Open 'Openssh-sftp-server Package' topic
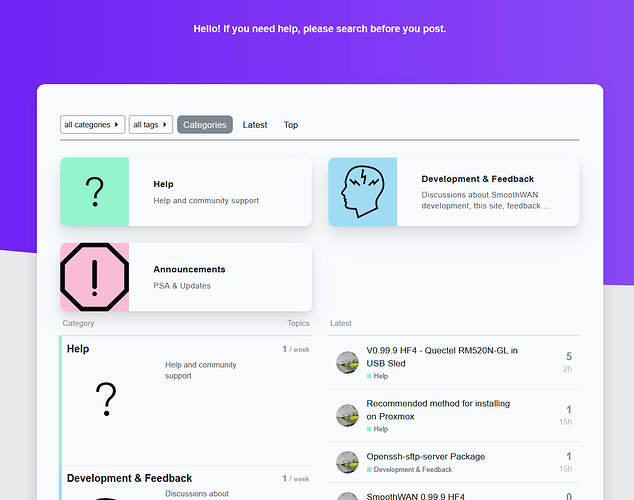The width and height of the screenshot is (634, 500). pyautogui.click(x=425, y=456)
